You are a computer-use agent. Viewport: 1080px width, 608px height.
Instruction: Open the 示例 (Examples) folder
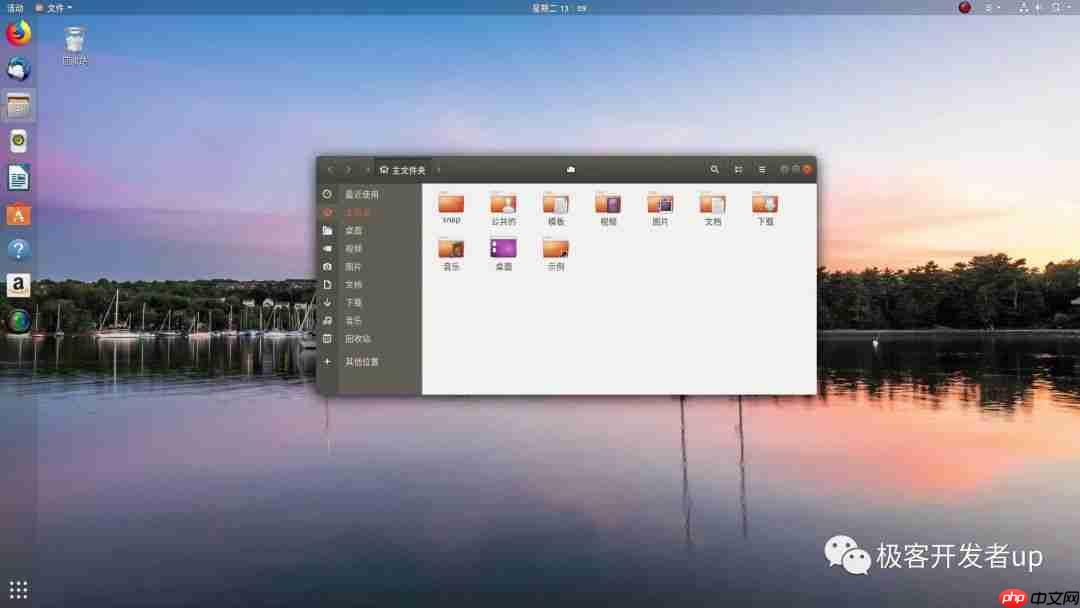click(x=556, y=251)
